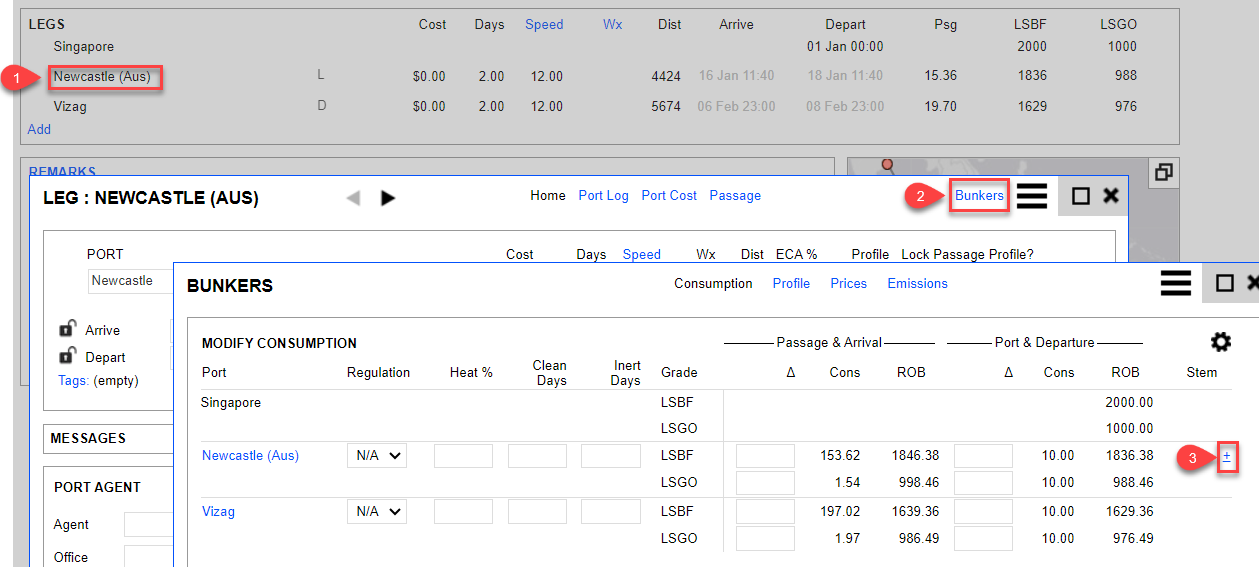
Task: Go to previous leg using left arrow
Action: pos(353,198)
